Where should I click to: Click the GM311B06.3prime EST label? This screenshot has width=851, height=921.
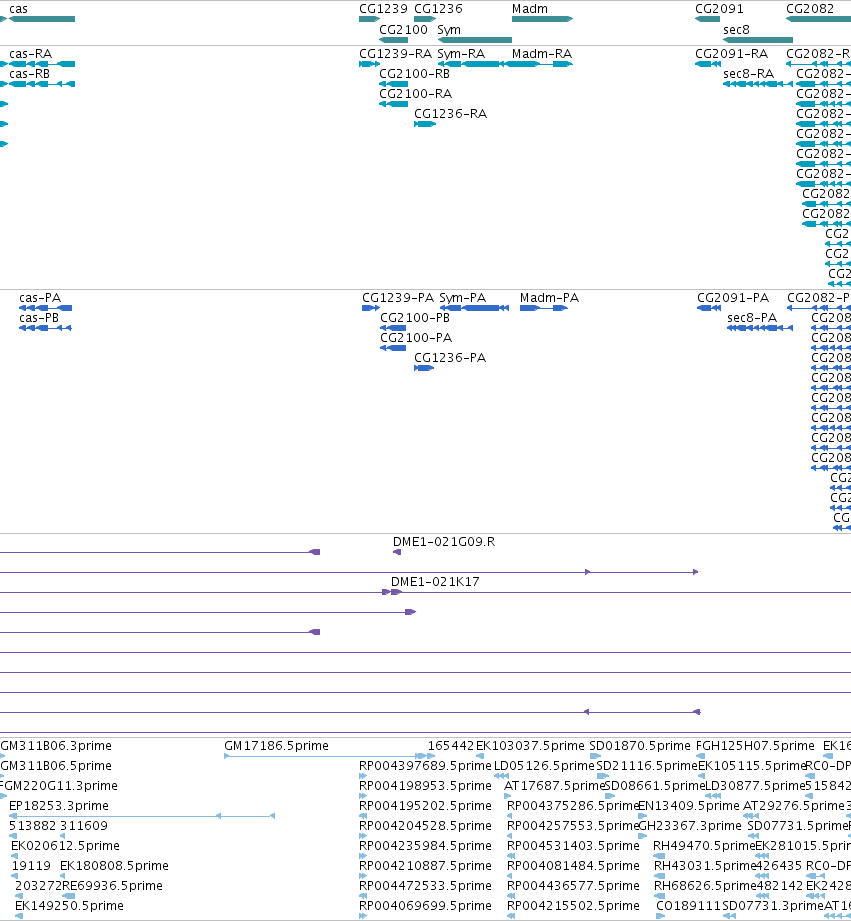point(56,746)
